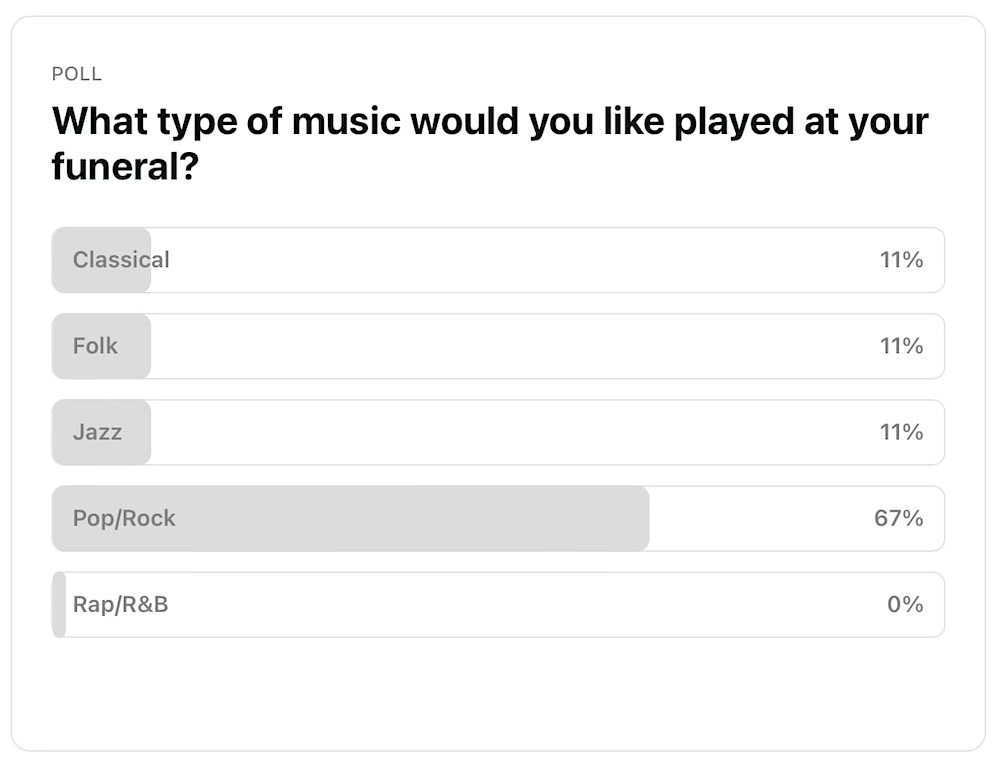Choose Jazz in the poll
This screenshot has height=764, width=1000.
coord(497,432)
